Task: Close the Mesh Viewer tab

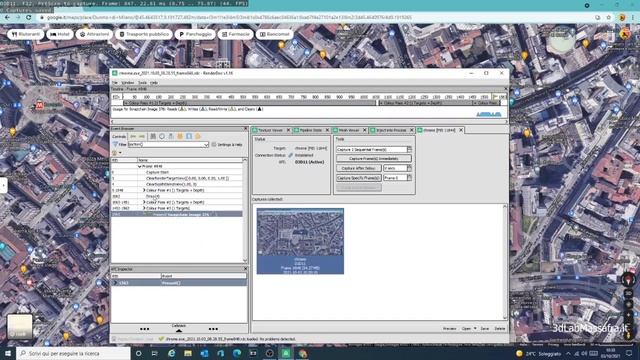Action: (365, 130)
